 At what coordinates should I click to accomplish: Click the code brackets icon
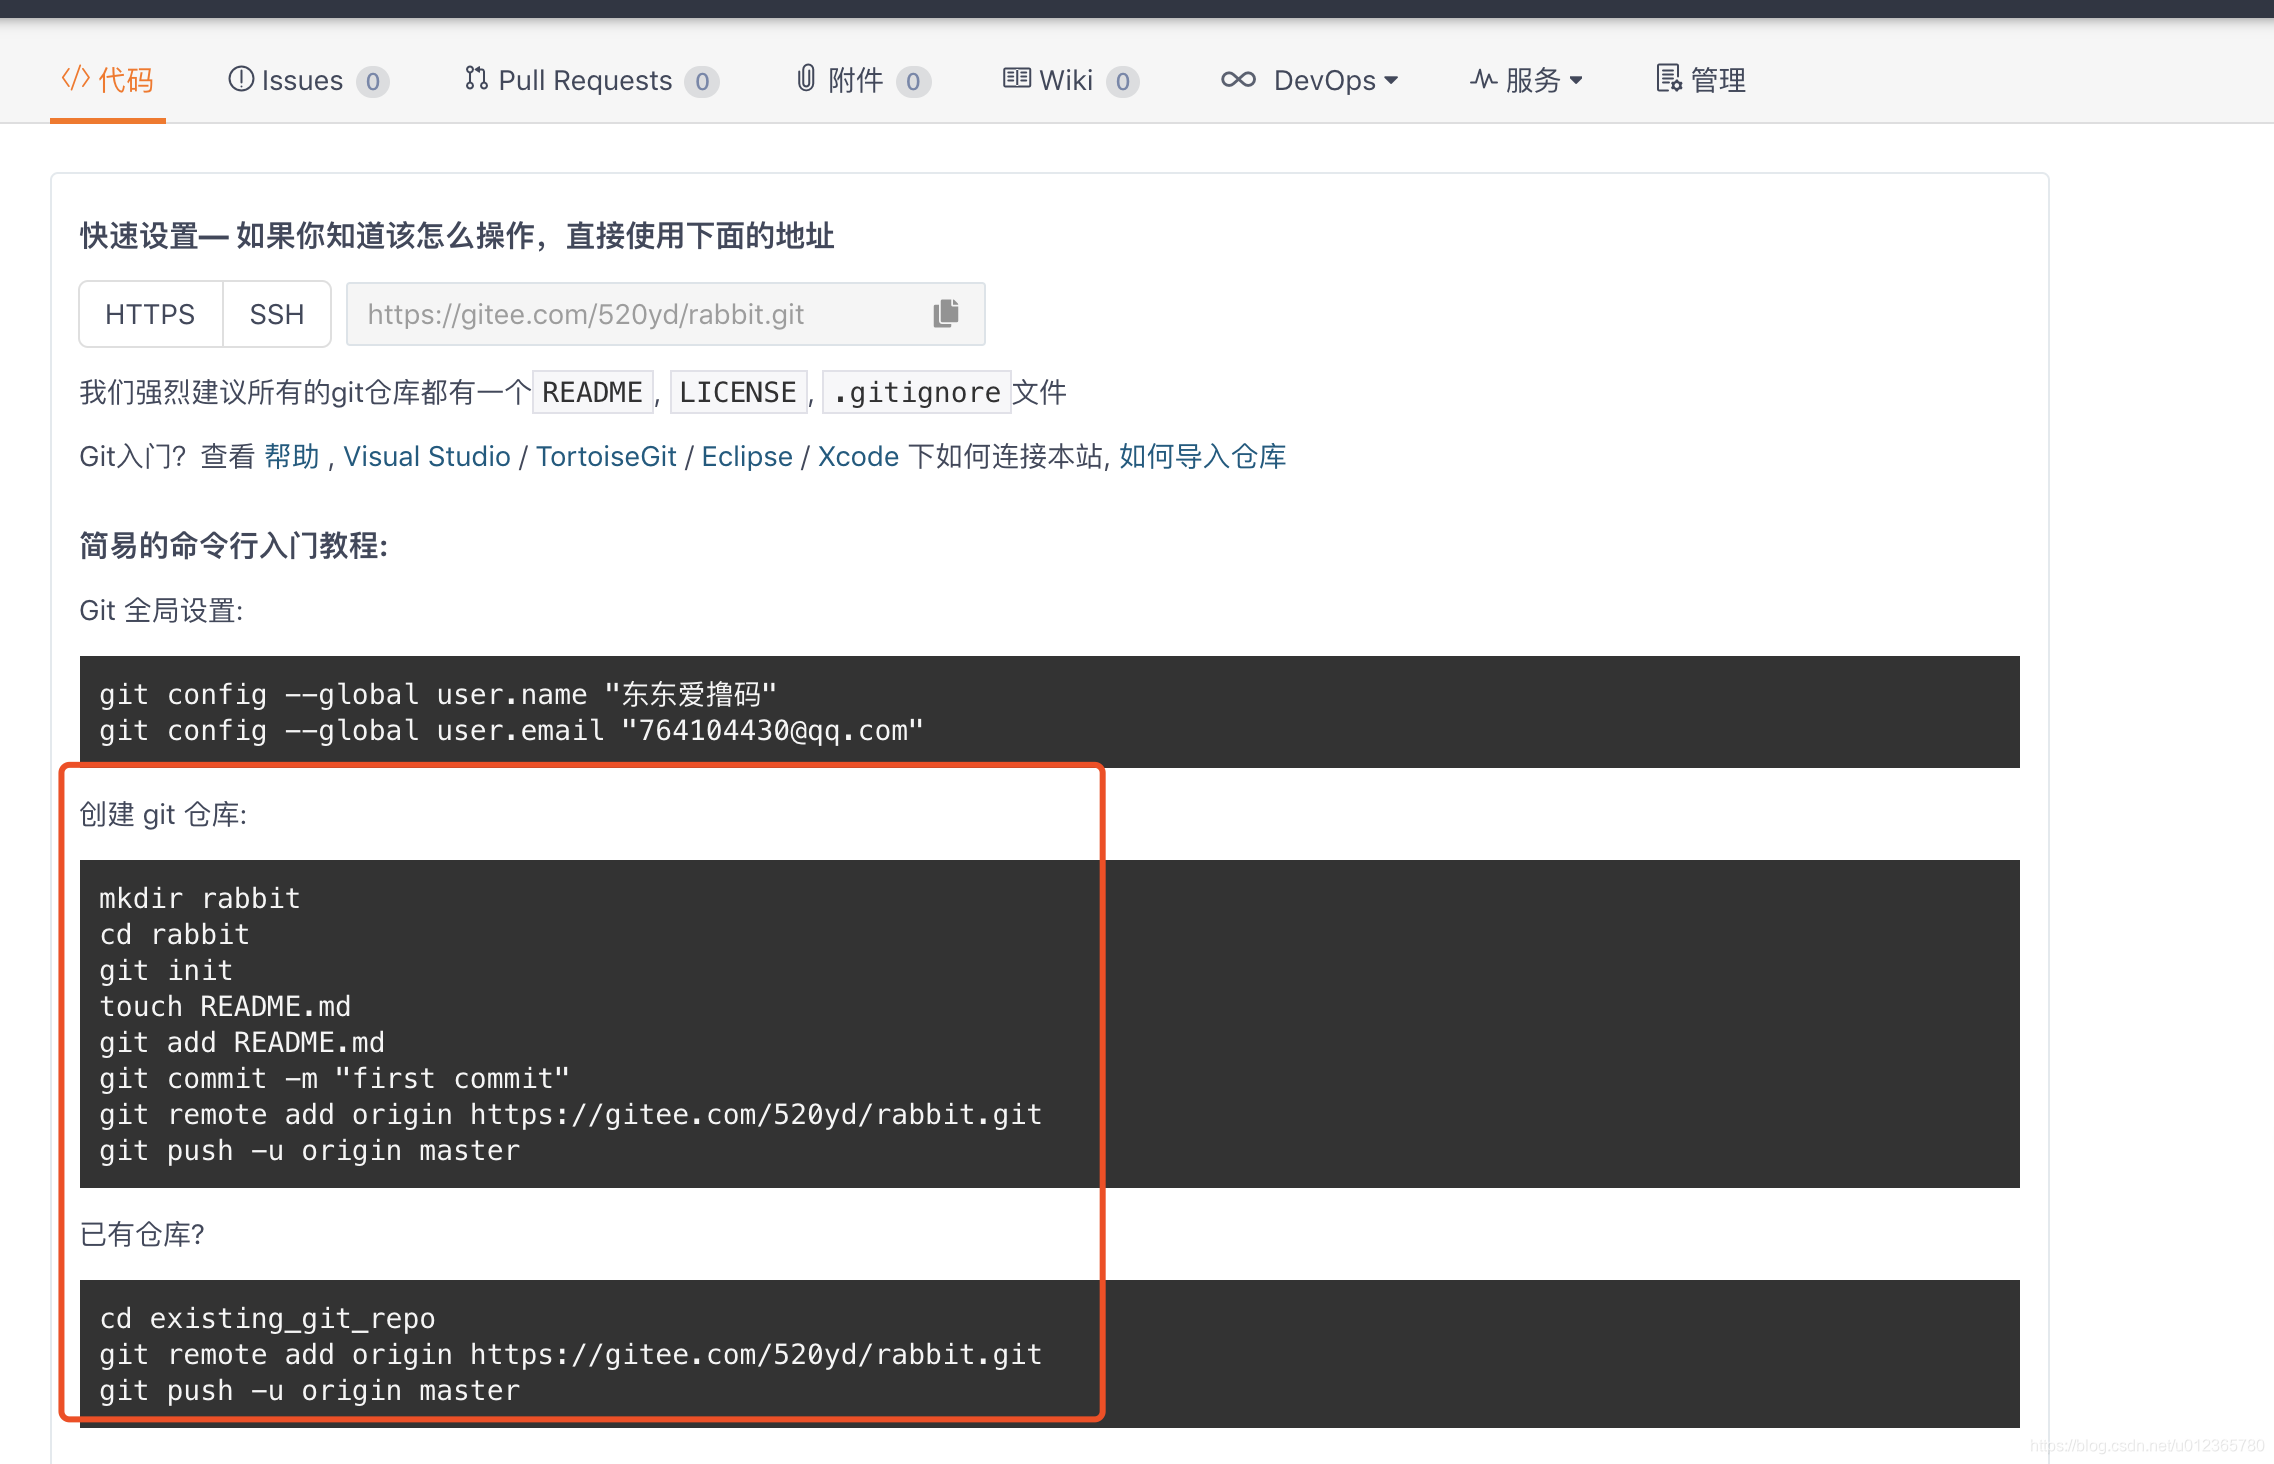(75, 78)
